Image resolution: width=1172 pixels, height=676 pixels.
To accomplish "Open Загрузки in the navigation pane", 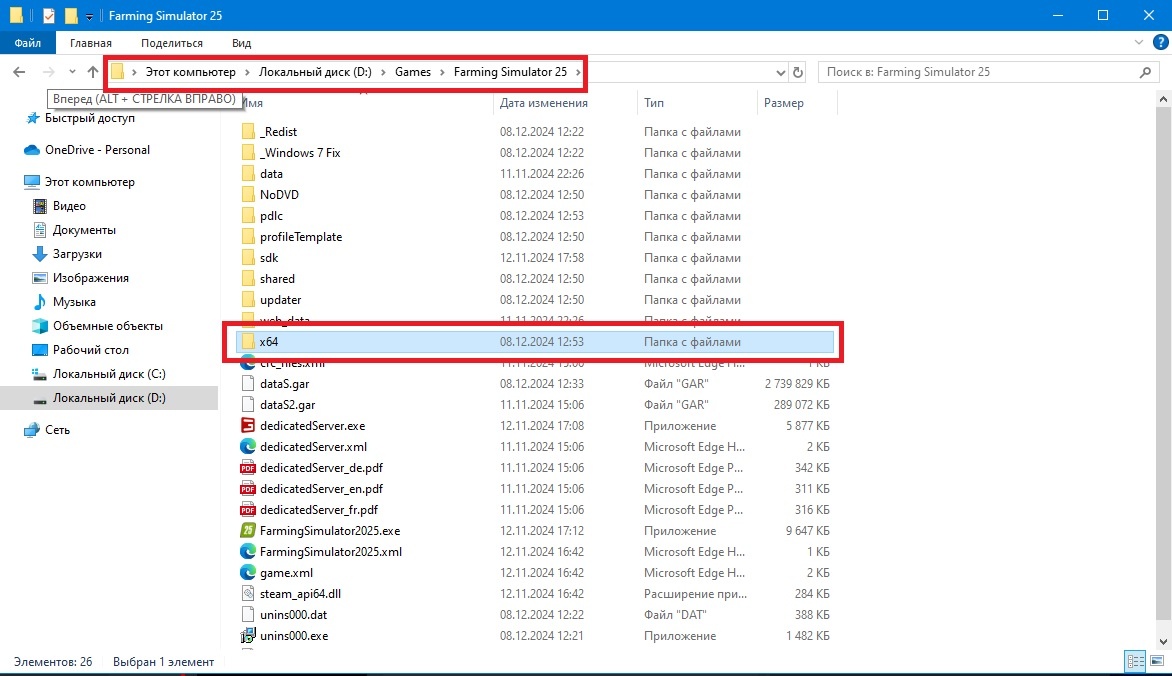I will 77,254.
